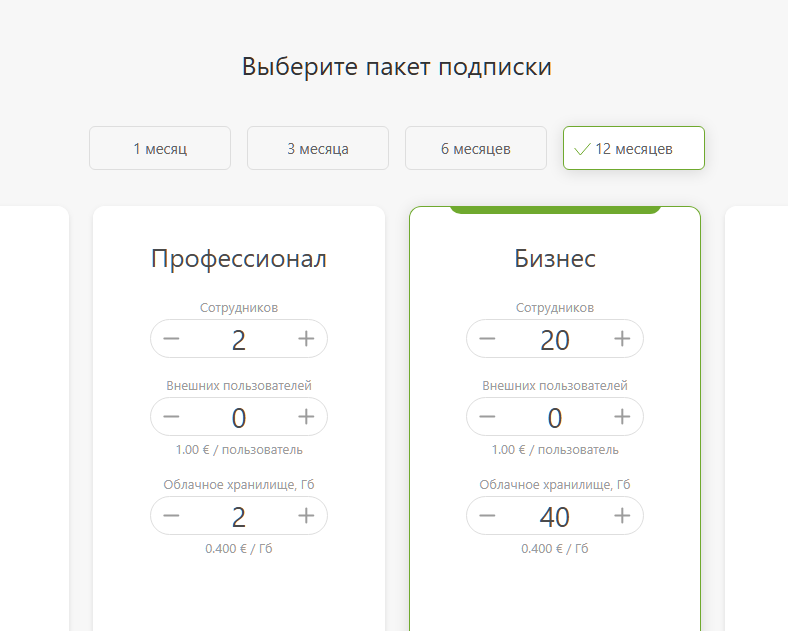Decrease Сотрудников count in Профессионал plan
This screenshot has height=631, width=788.
point(171,339)
